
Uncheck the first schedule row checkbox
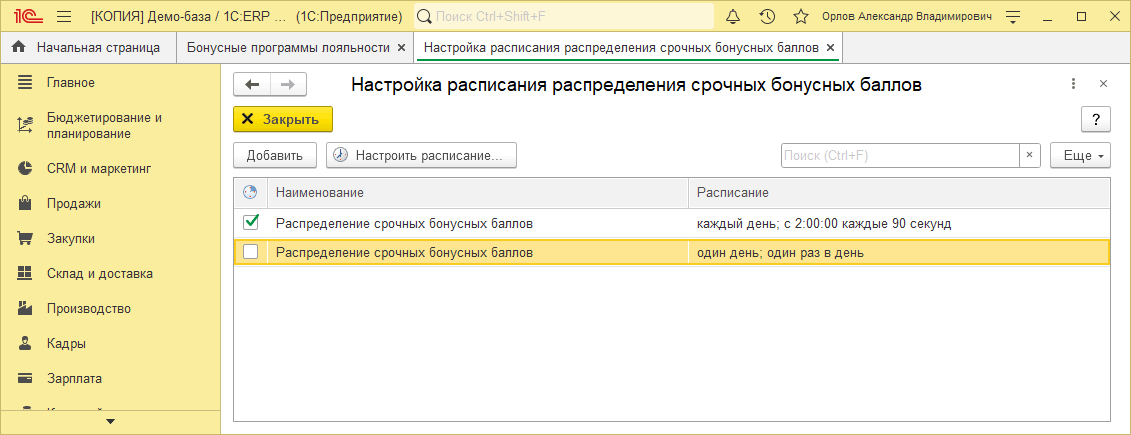251,222
